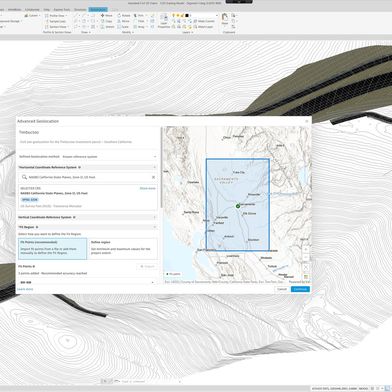
Task: Click Make Current layer tool
Action: pyautogui.click(x=204, y=21)
